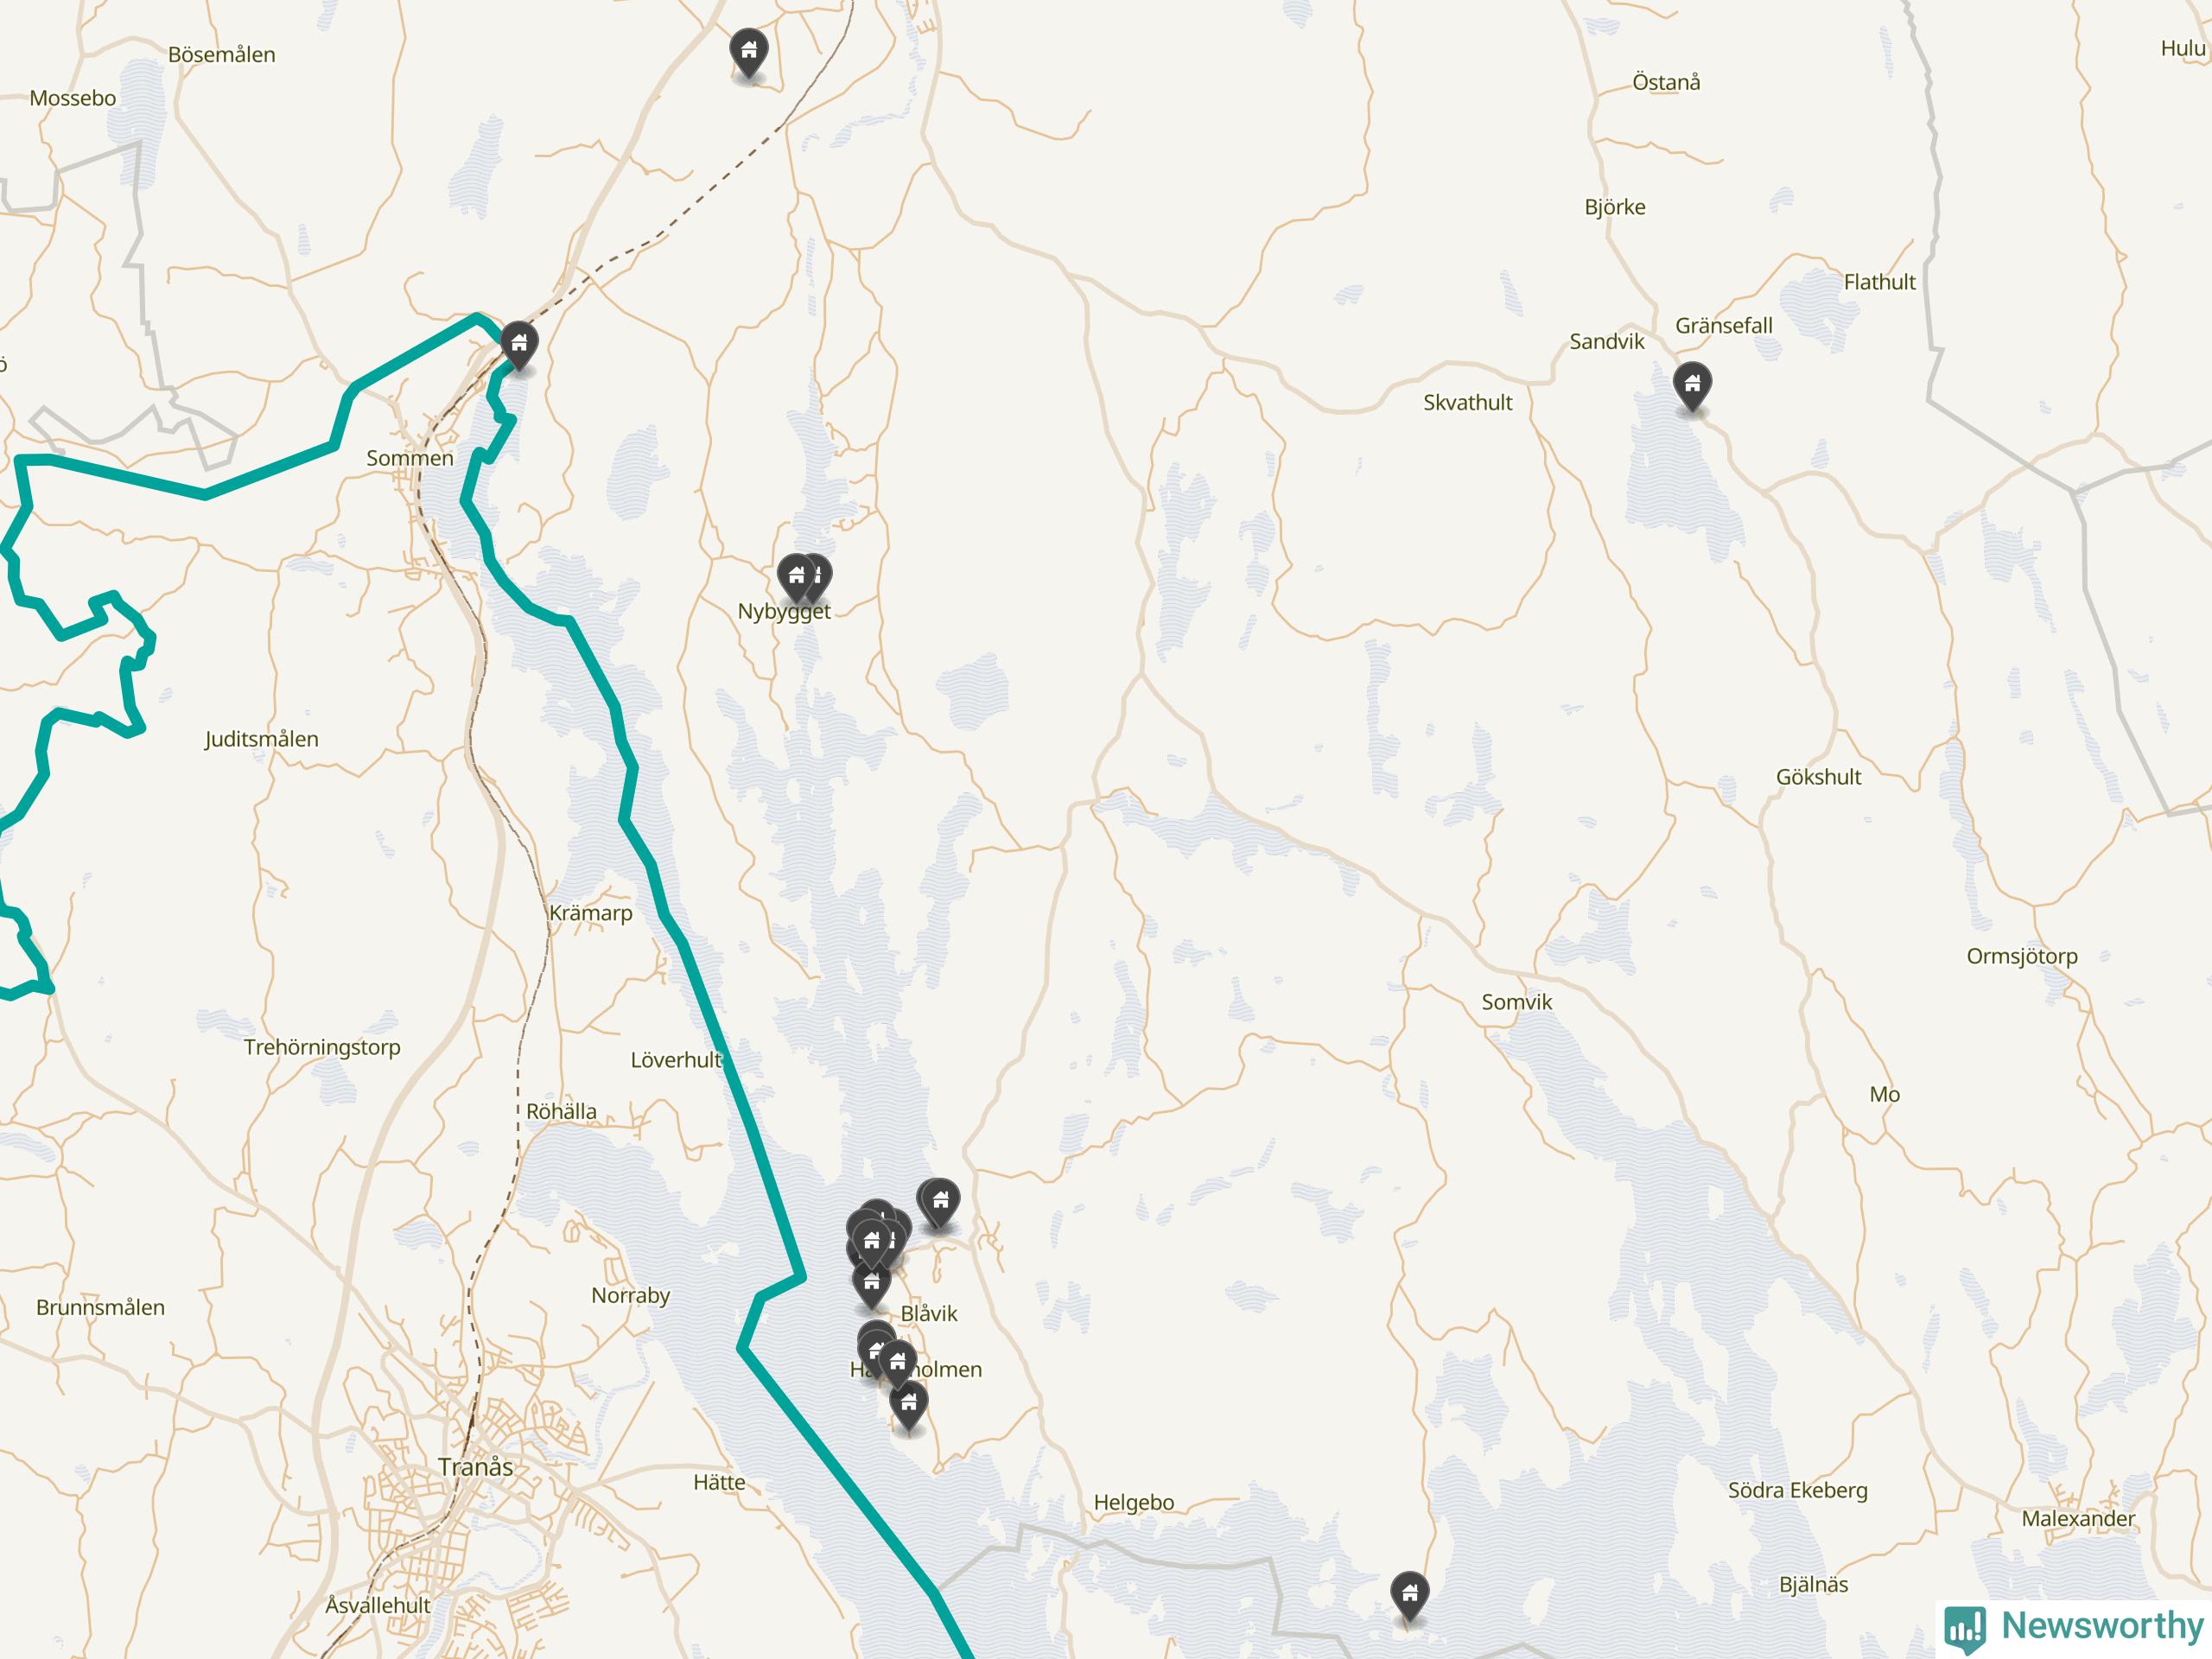Click the house marker overlapping Hårsholmen label
2212x1659 pixels.
point(897,1363)
